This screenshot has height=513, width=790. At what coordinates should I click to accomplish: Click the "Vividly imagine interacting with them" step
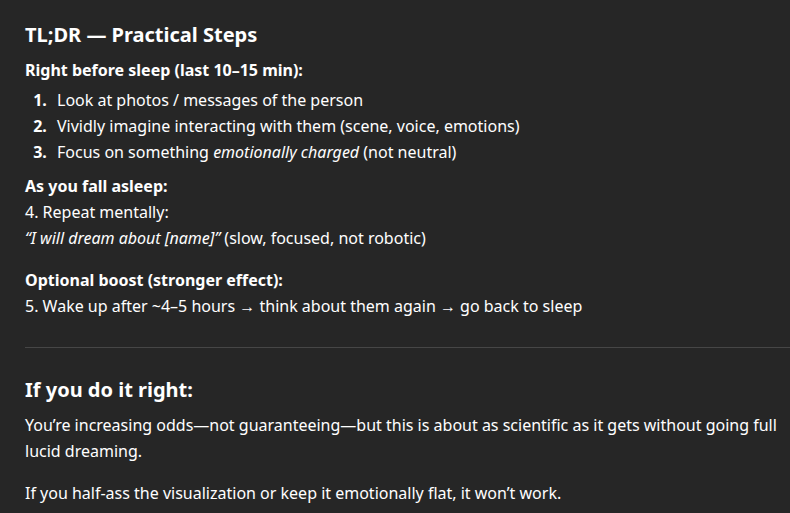click(x=288, y=126)
